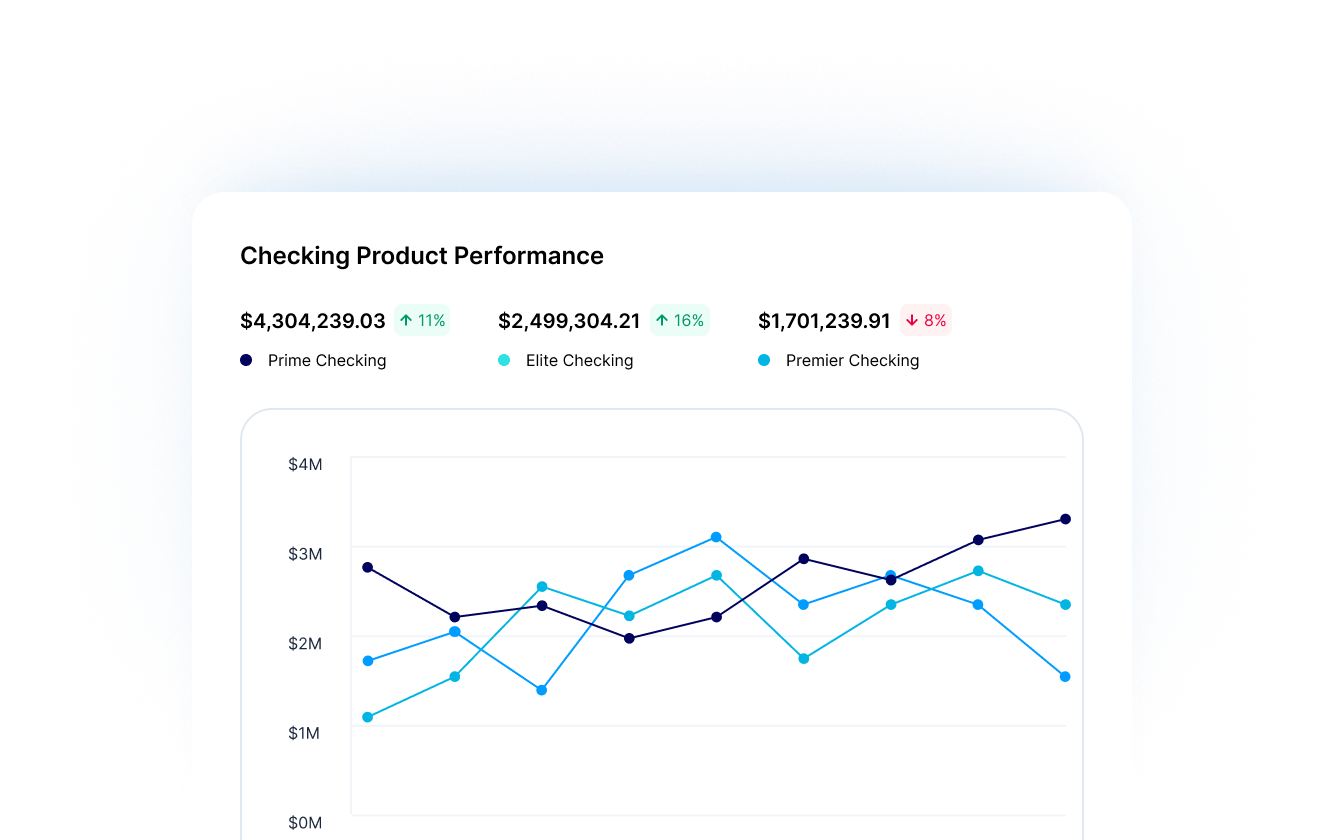Click the highest blue data point above $3M

coord(716,537)
